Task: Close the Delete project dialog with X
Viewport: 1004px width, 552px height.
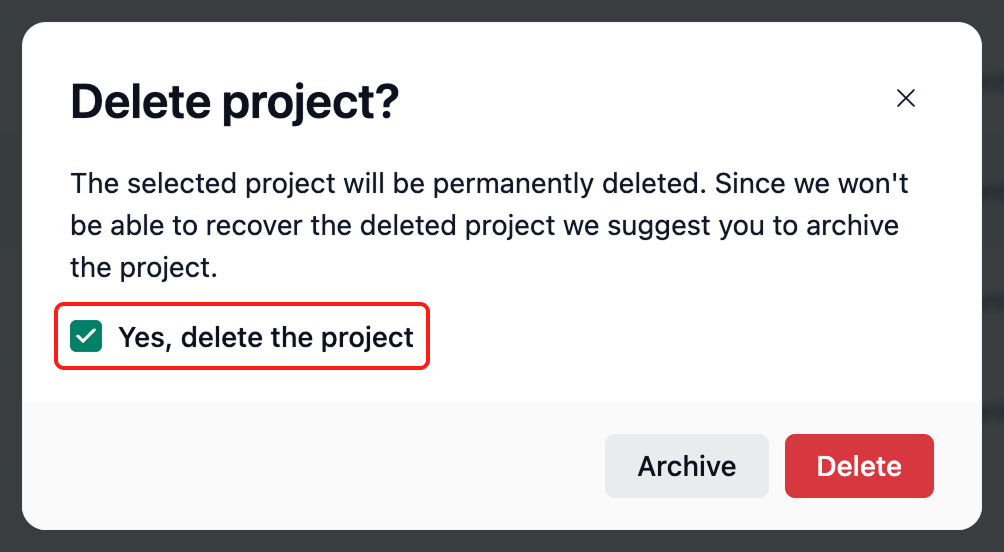Action: pos(906,98)
